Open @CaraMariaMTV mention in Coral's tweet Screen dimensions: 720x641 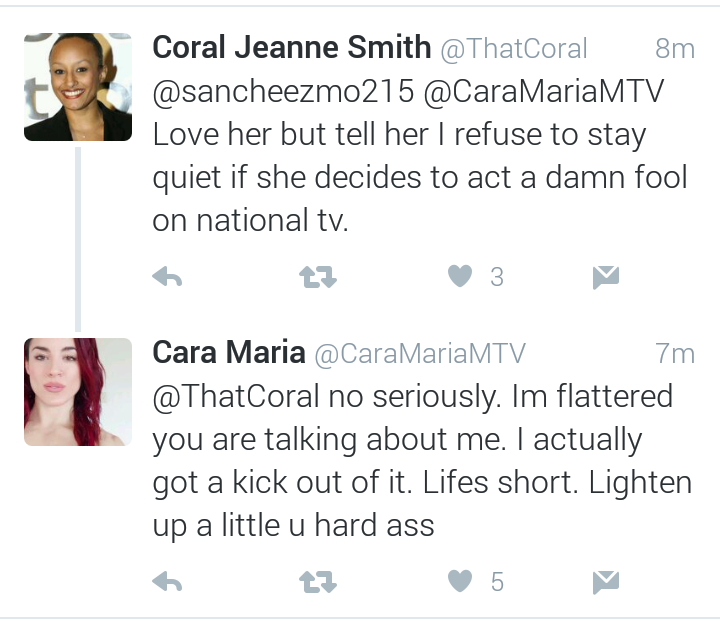point(544,91)
